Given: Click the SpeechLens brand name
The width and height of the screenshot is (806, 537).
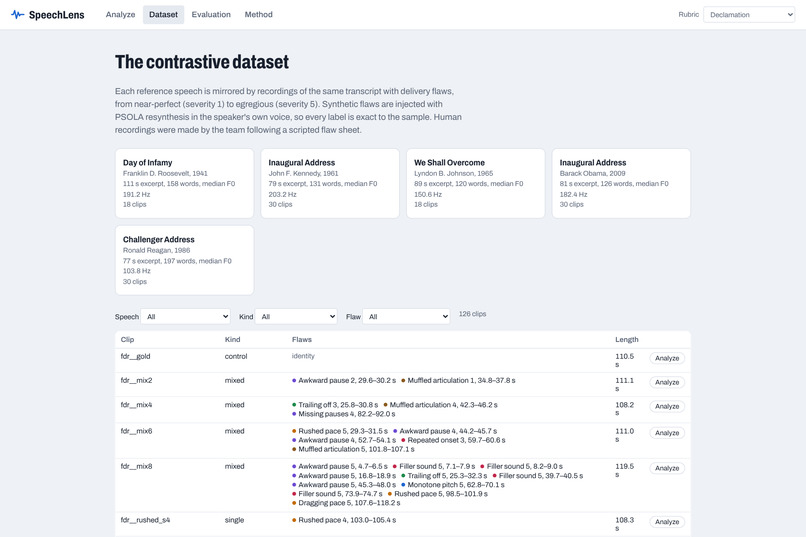Looking at the screenshot, I should [57, 15].
